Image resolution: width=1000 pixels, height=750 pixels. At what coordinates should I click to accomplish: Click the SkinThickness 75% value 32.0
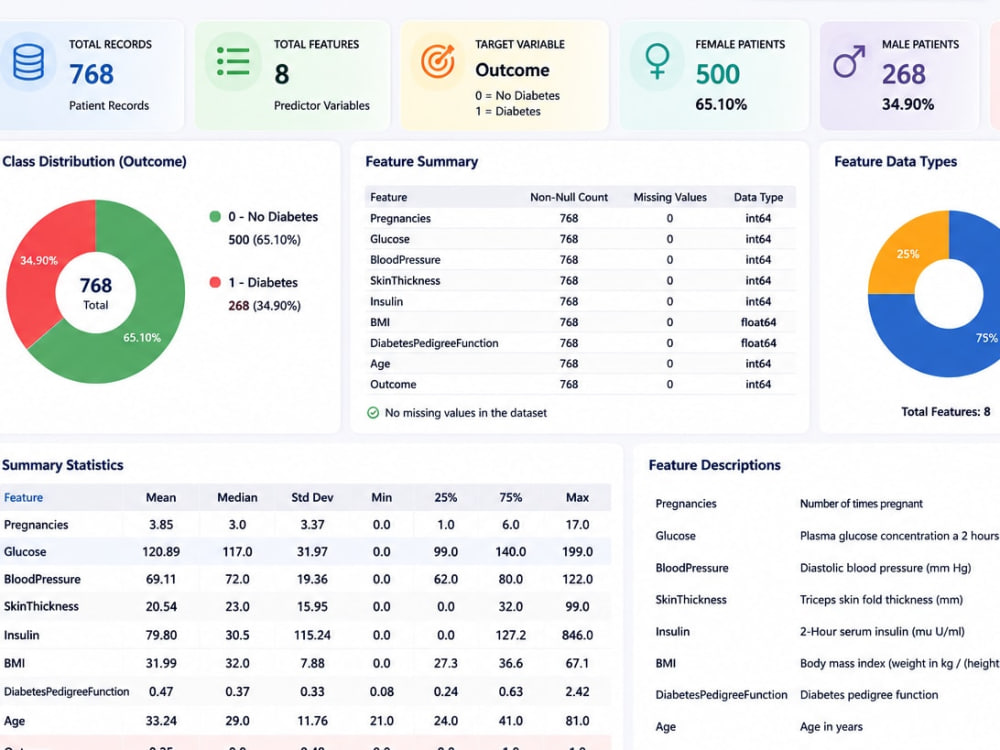(x=510, y=607)
